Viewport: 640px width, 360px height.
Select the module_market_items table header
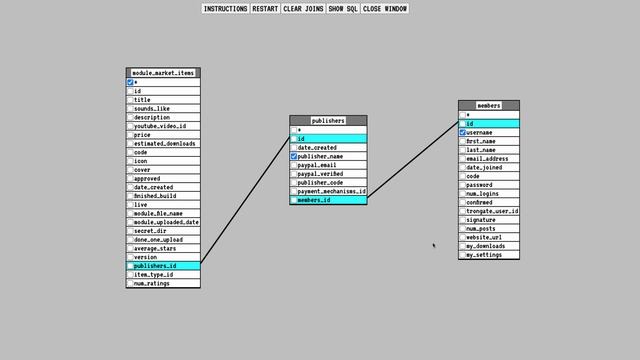163,73
